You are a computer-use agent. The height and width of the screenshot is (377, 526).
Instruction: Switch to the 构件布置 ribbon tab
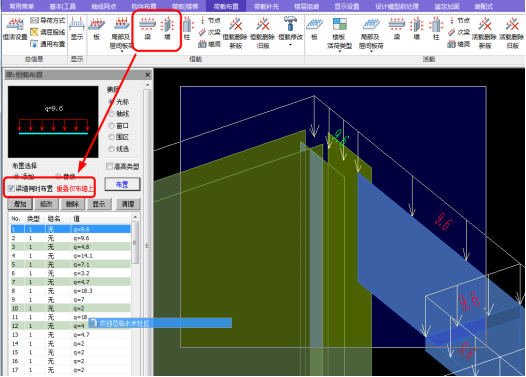point(144,6)
